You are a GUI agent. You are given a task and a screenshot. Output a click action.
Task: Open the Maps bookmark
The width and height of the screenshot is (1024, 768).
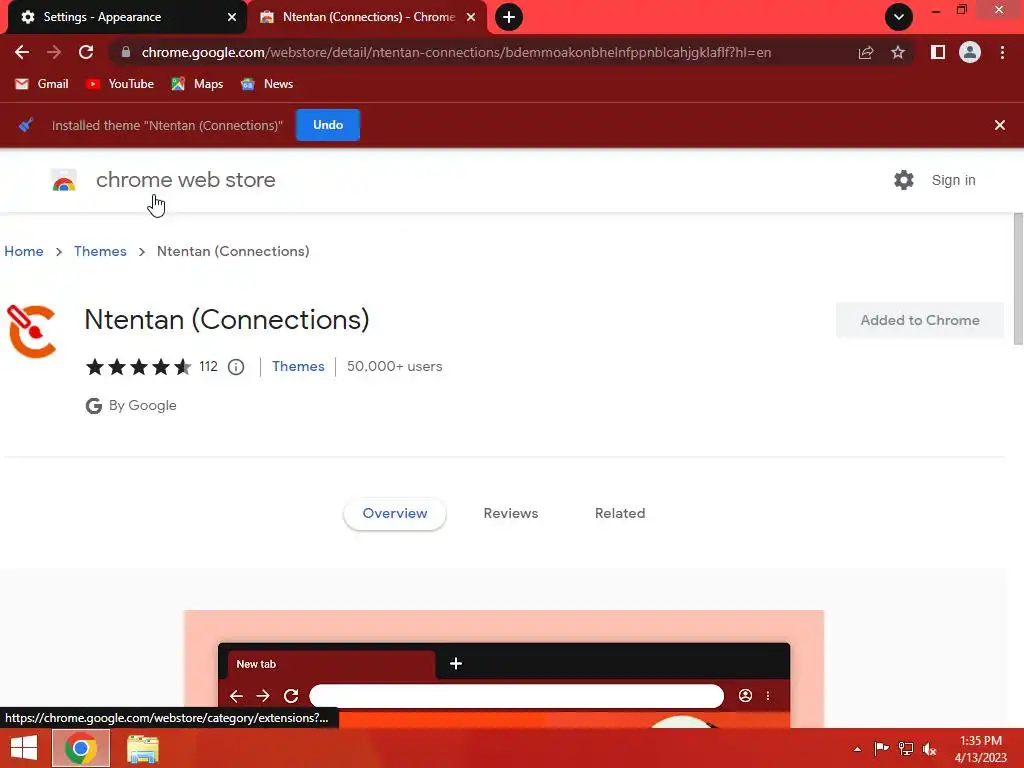[197, 84]
